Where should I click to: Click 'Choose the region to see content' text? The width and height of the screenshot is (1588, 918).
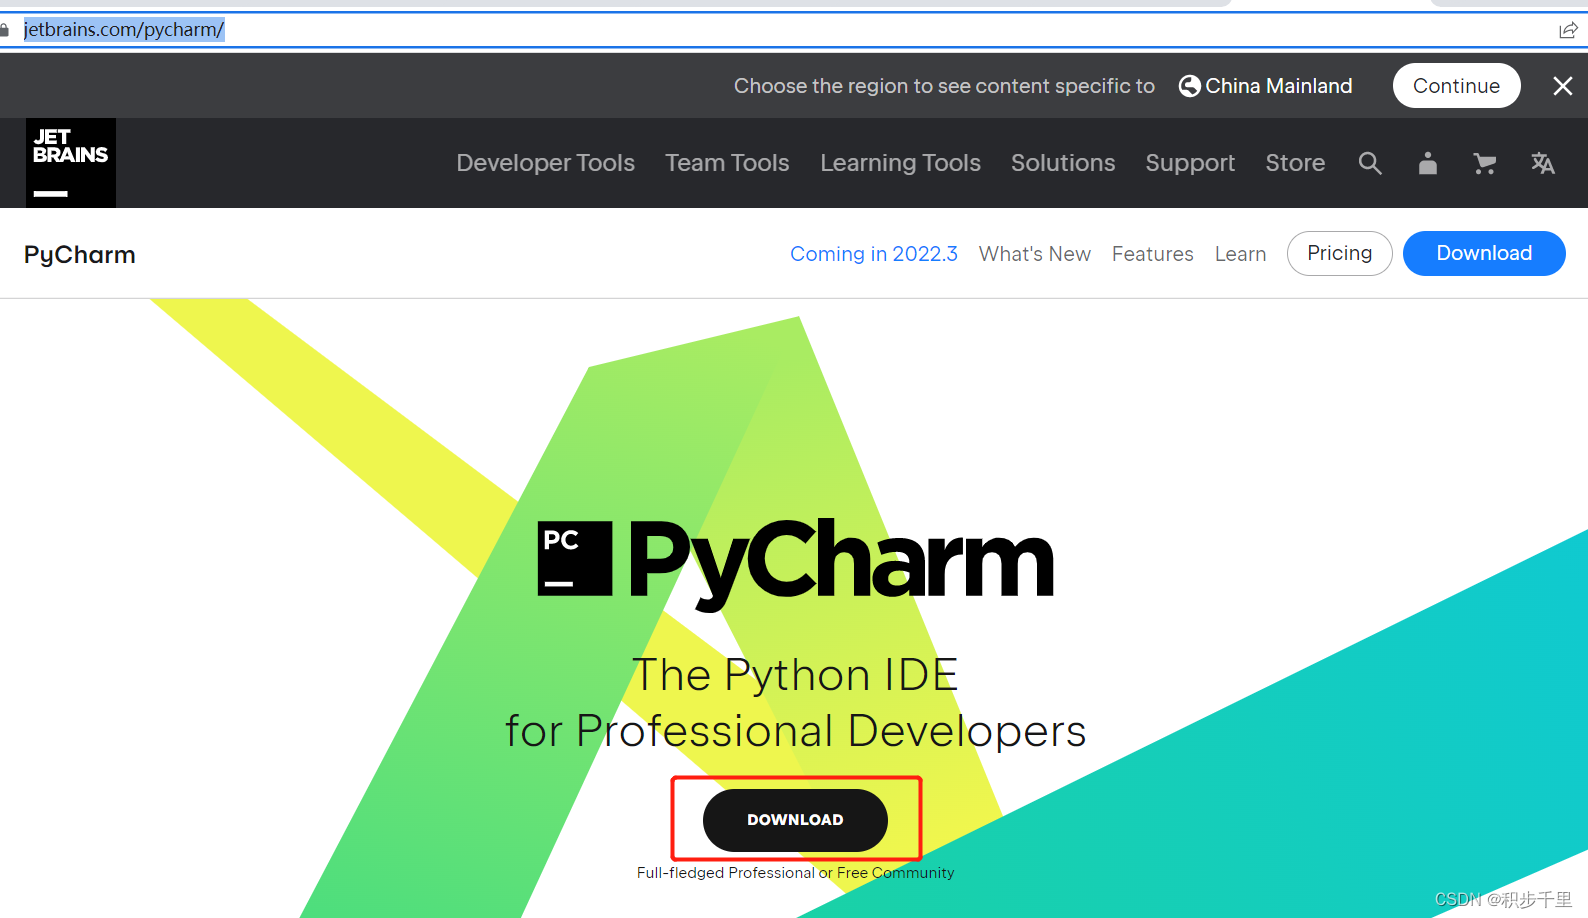(x=944, y=86)
